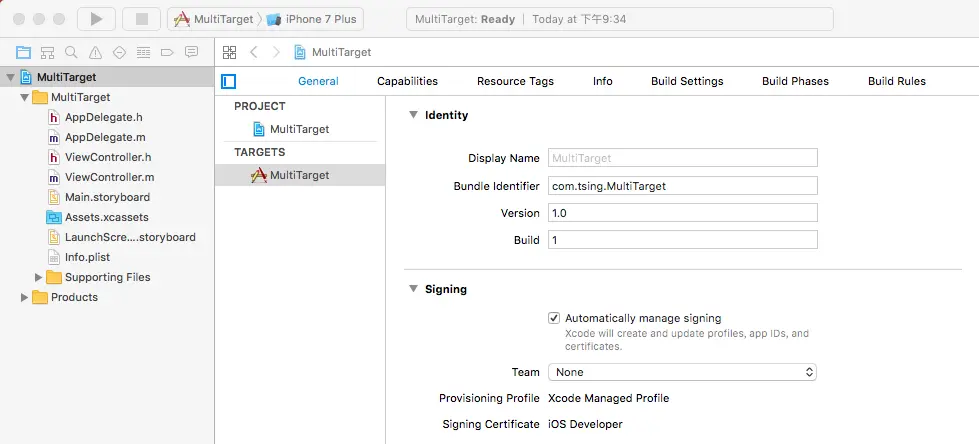This screenshot has height=444, width=979.
Task: Click the Version field
Action: point(683,213)
